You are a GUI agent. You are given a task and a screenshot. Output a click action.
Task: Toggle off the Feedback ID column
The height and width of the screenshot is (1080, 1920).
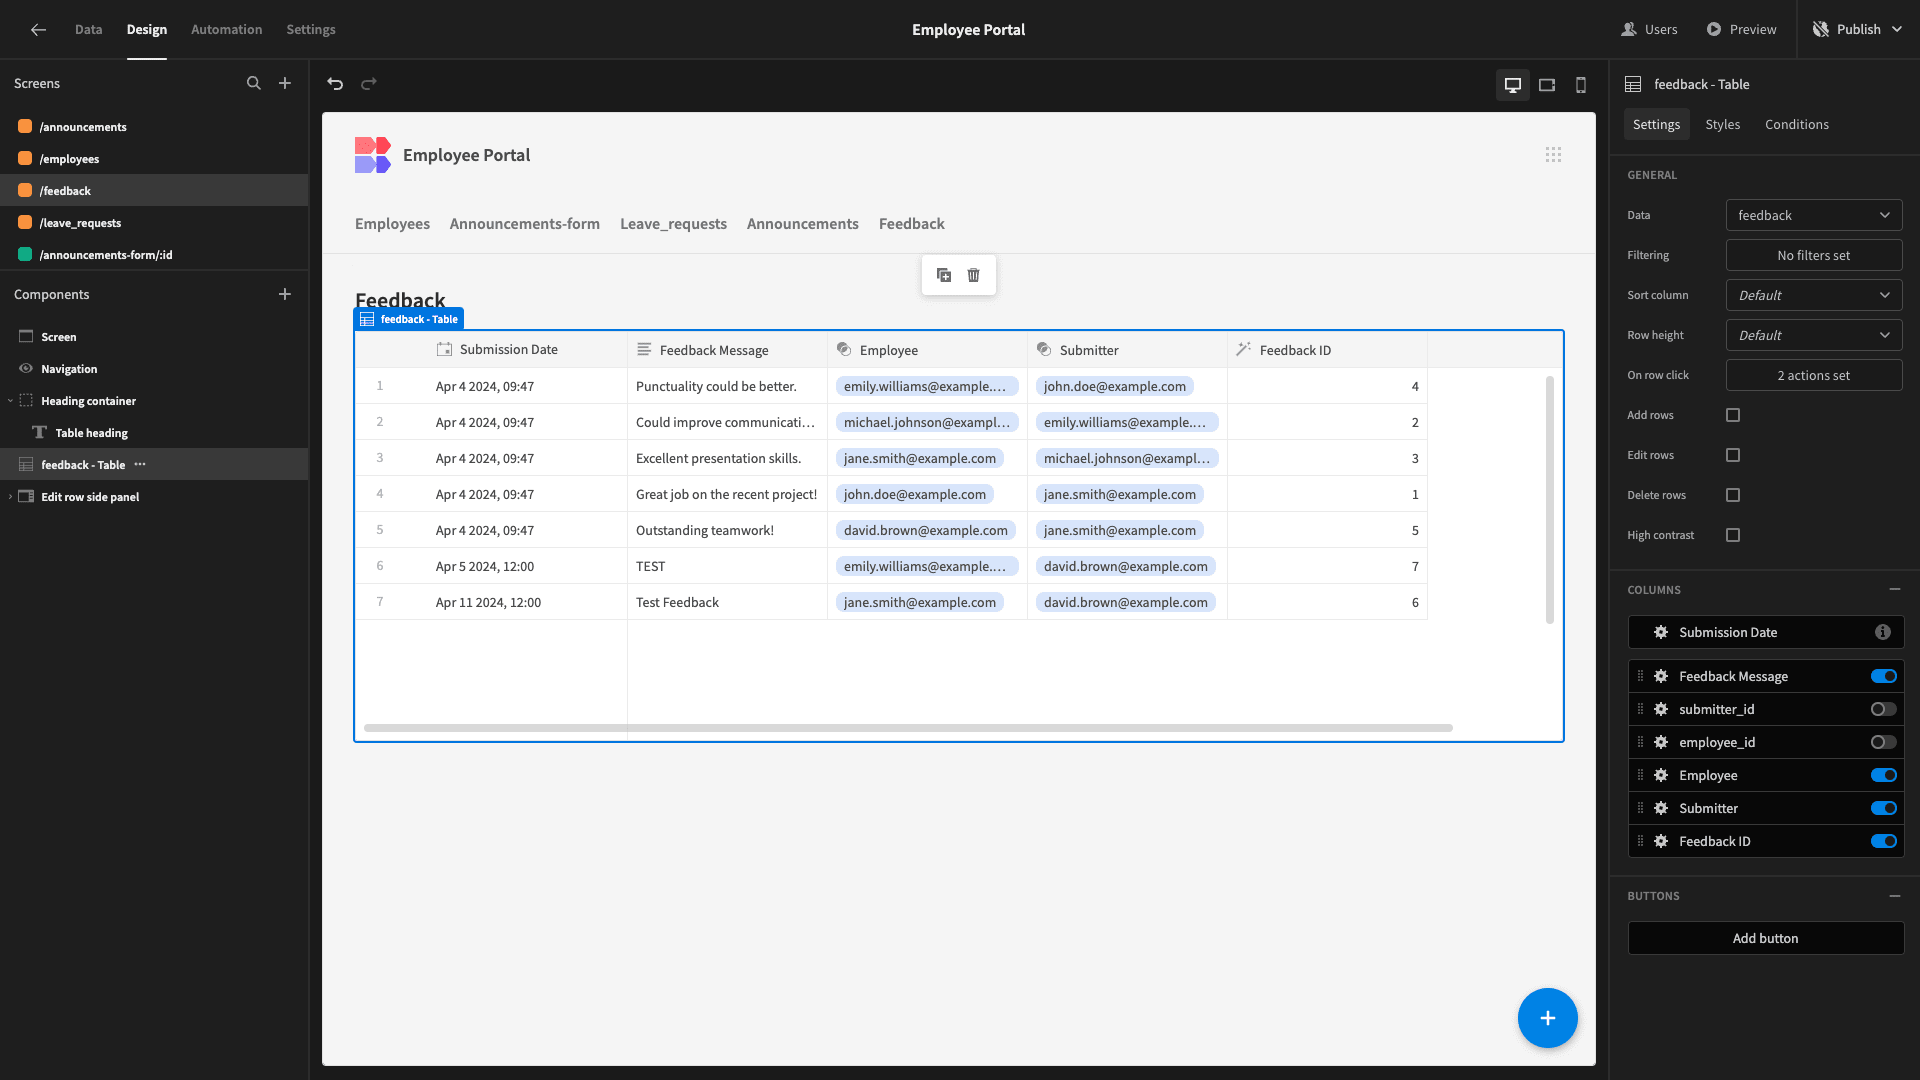pyautogui.click(x=1884, y=841)
